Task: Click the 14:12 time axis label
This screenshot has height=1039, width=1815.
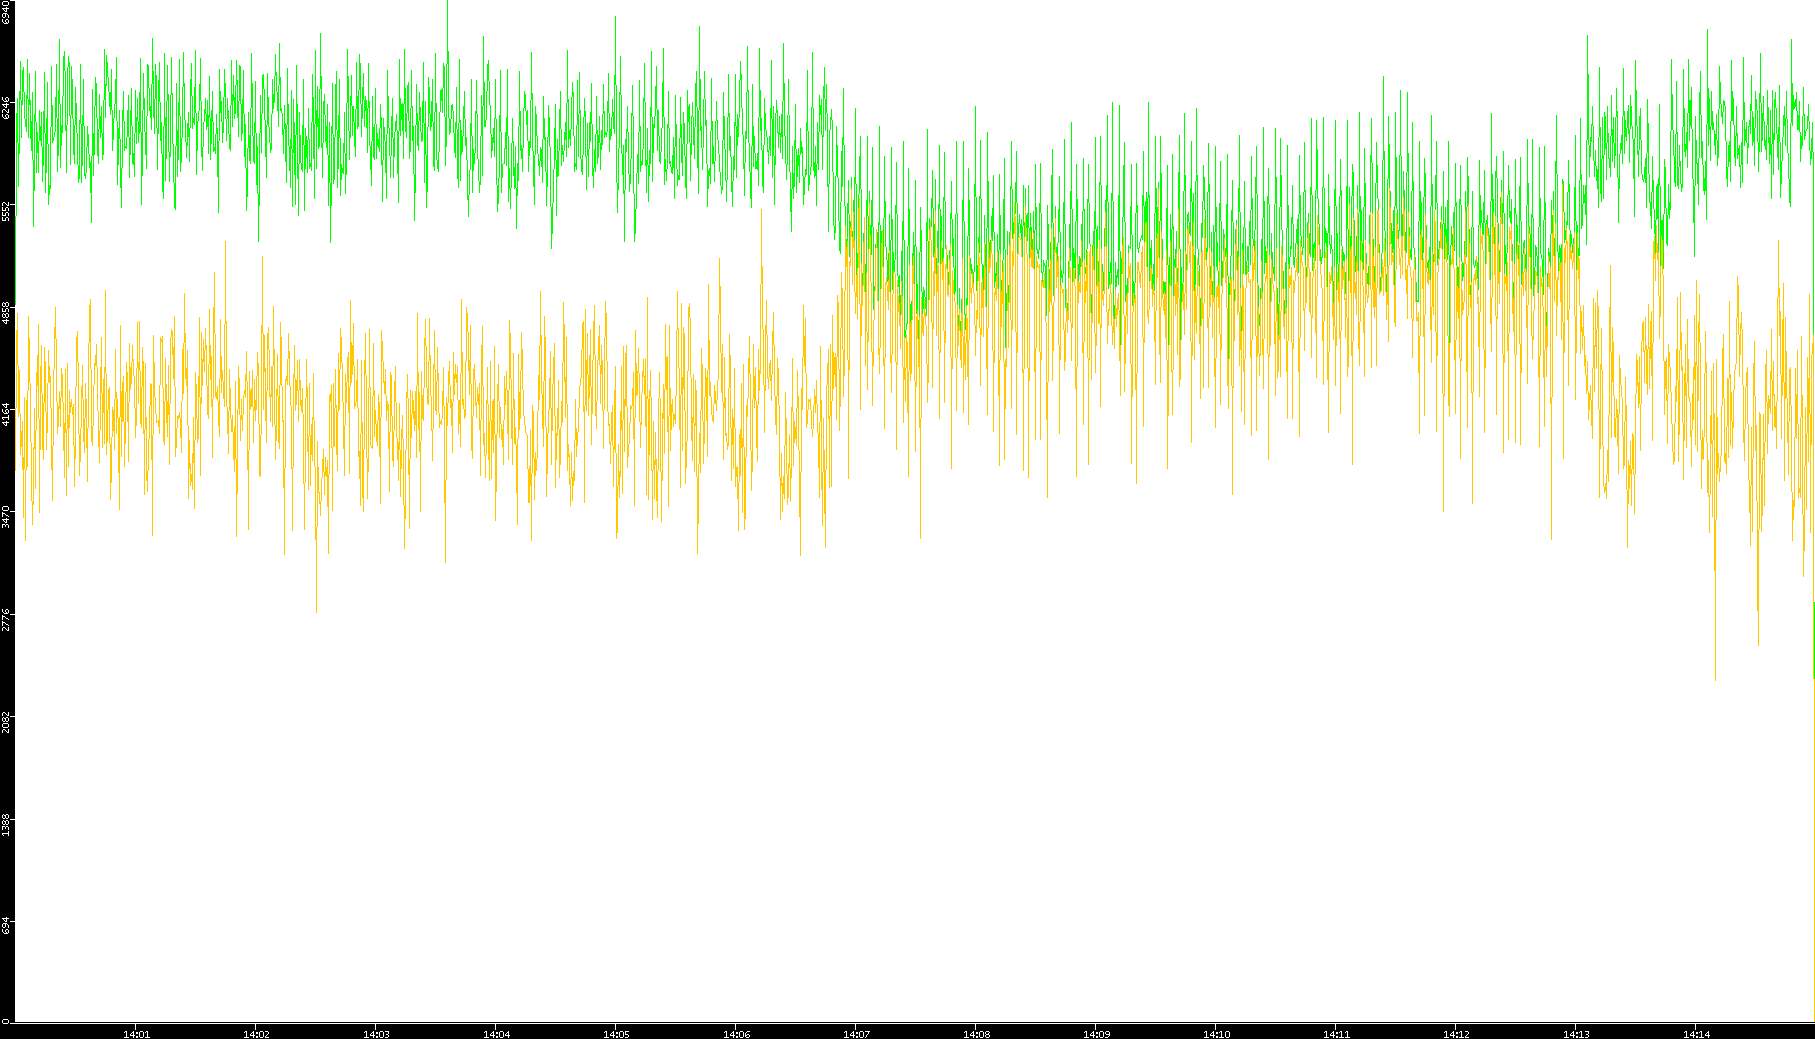Action: (x=1456, y=1033)
